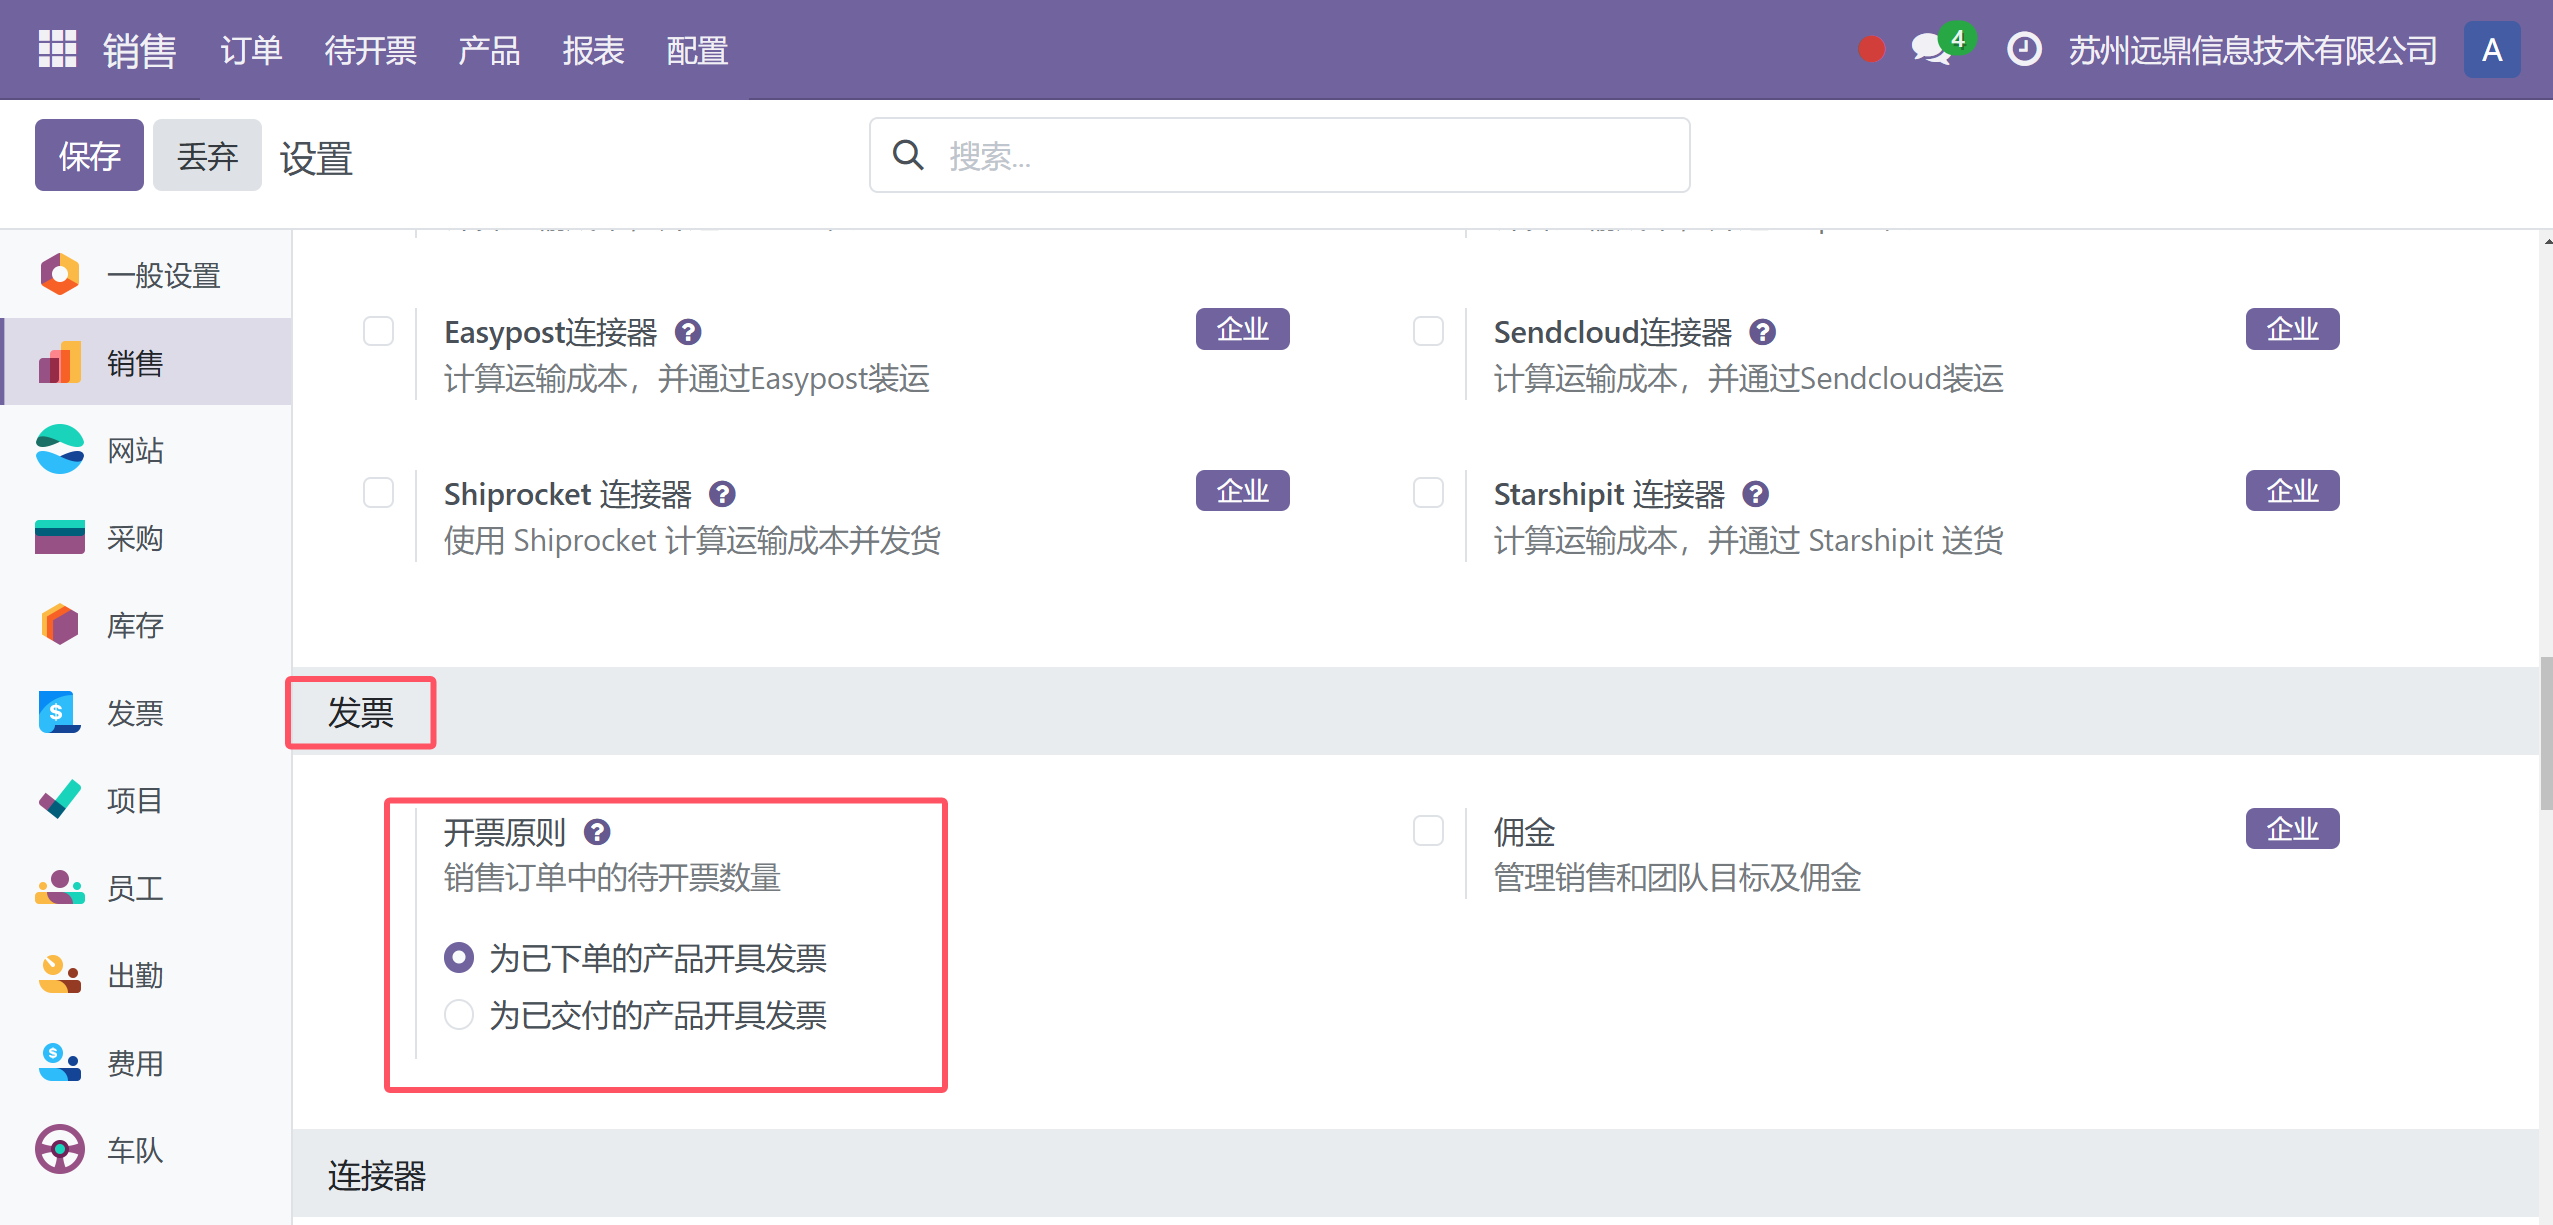Click help icon beside Easypost连接器
Image resolution: width=2553 pixels, height=1225 pixels.
(688, 332)
